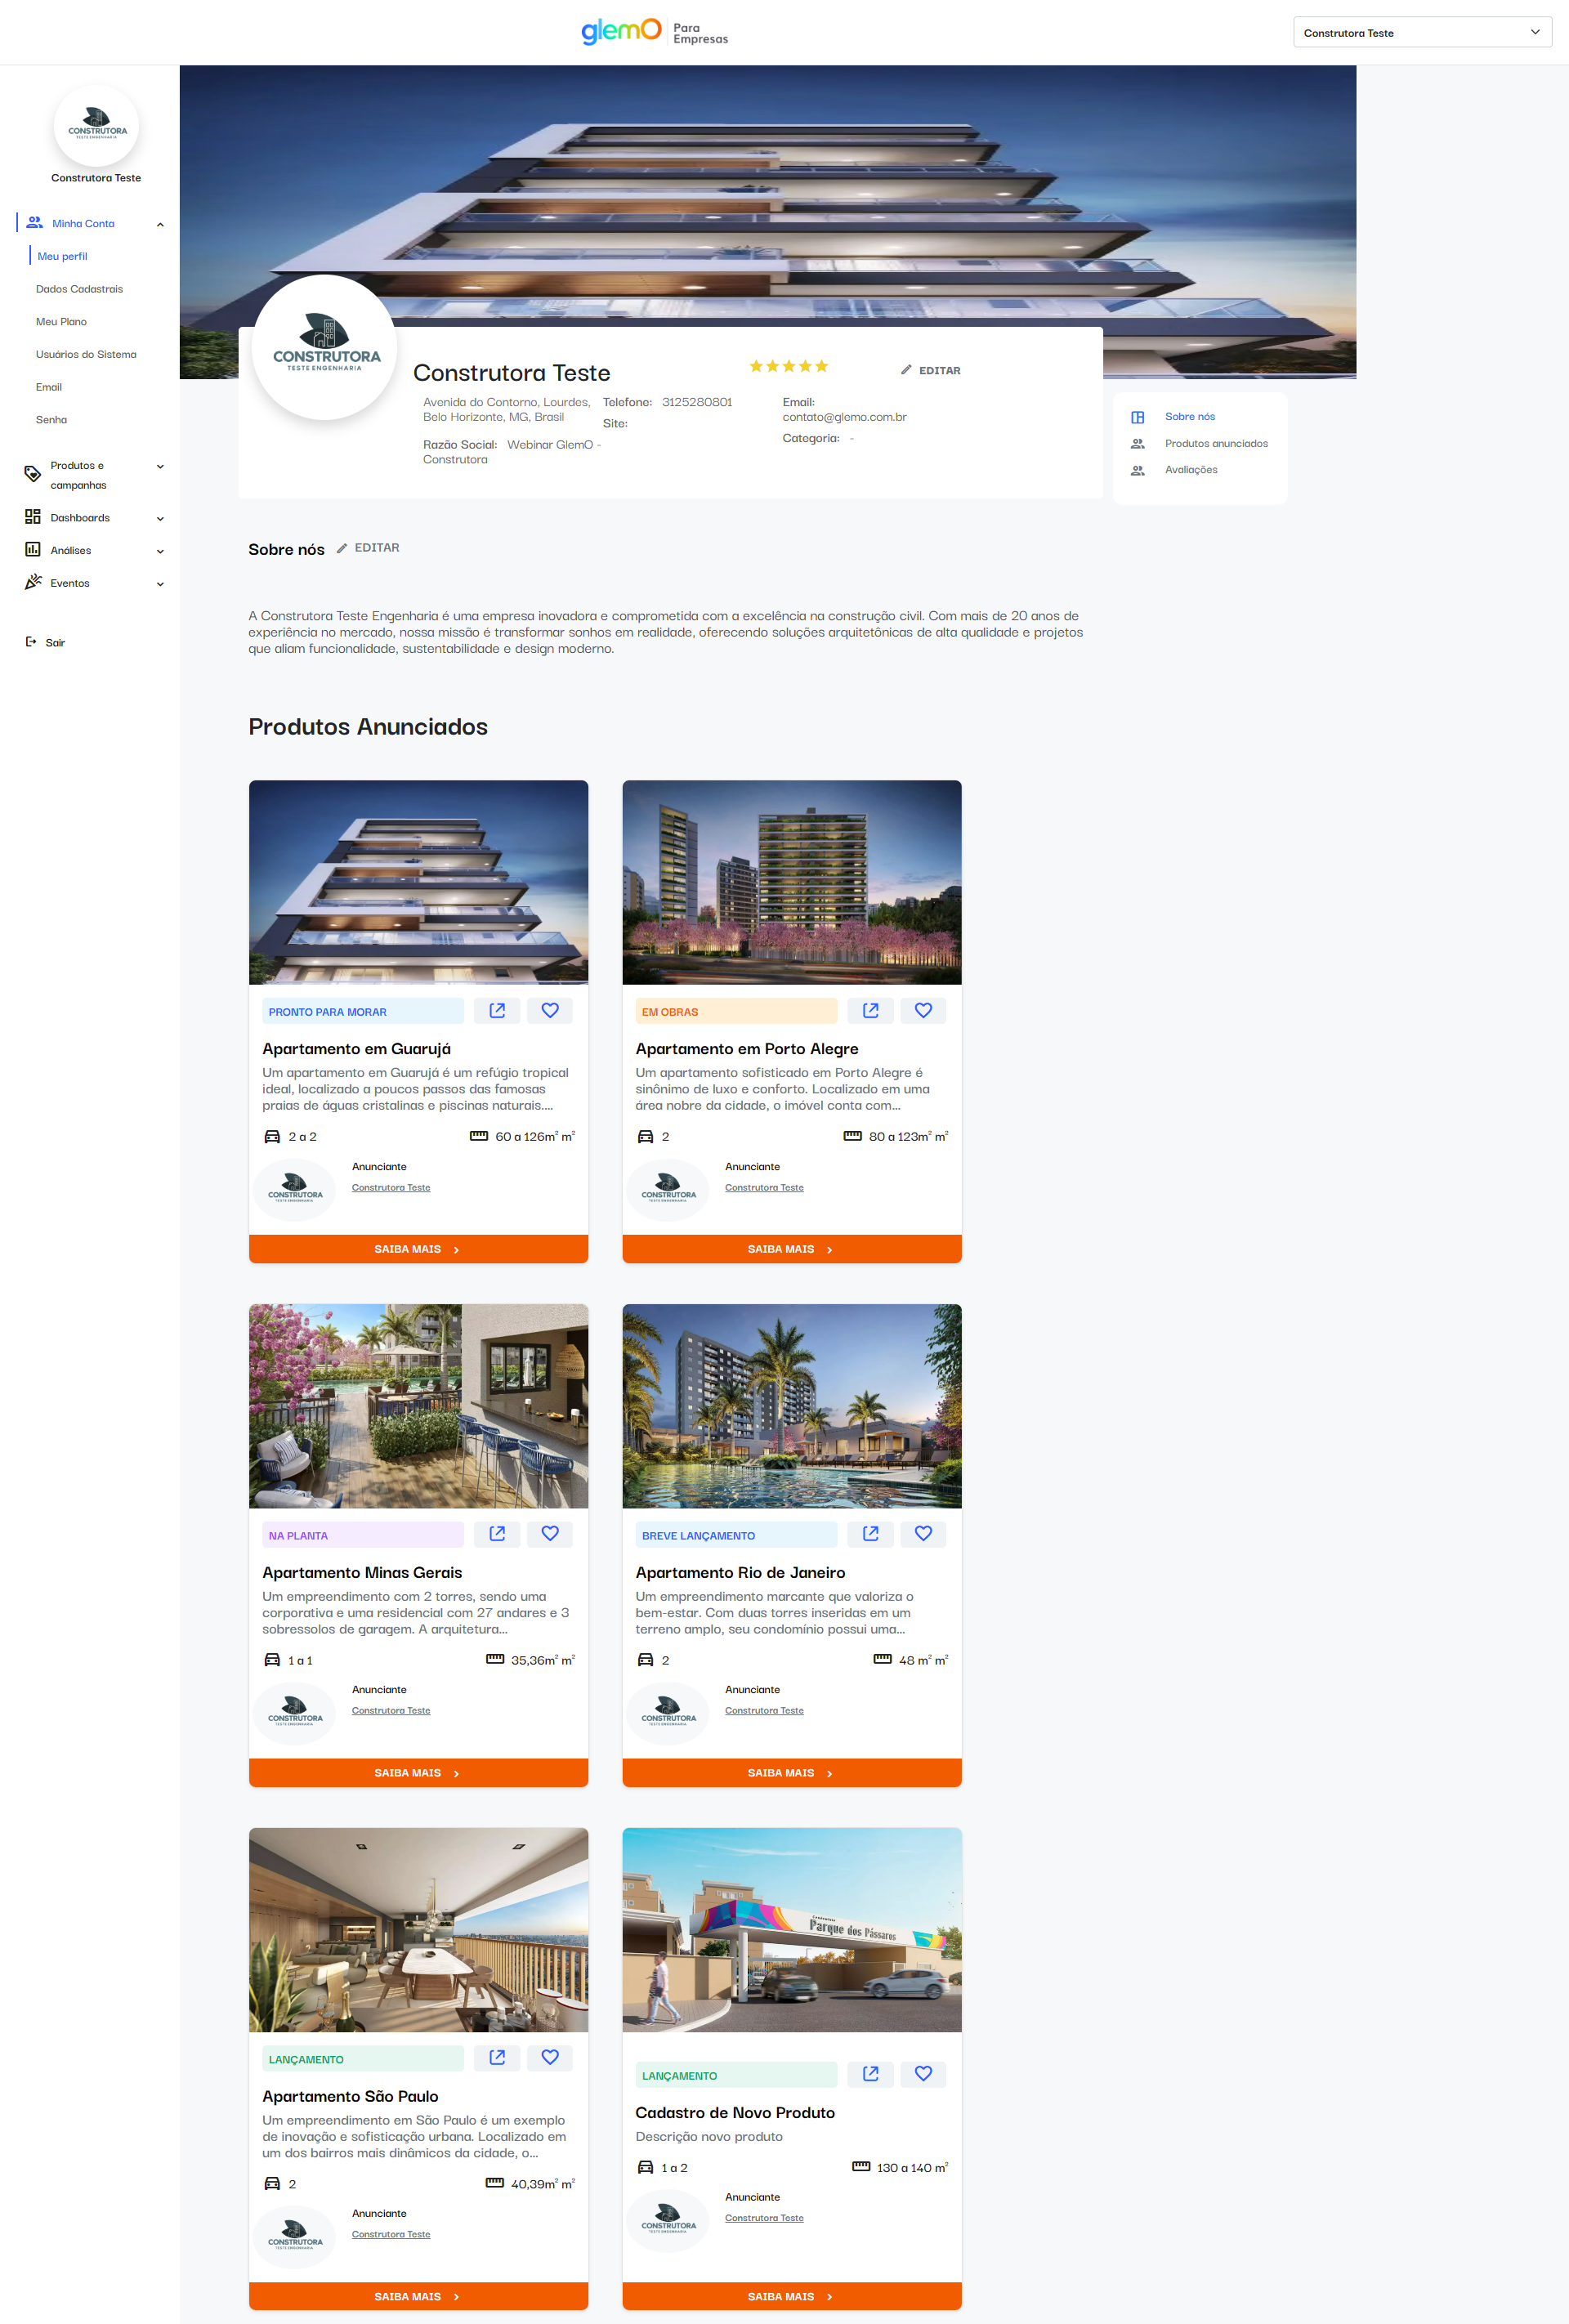This screenshot has width=1569, height=2324.
Task: Click the five-star rating on profile
Action: coord(788,366)
